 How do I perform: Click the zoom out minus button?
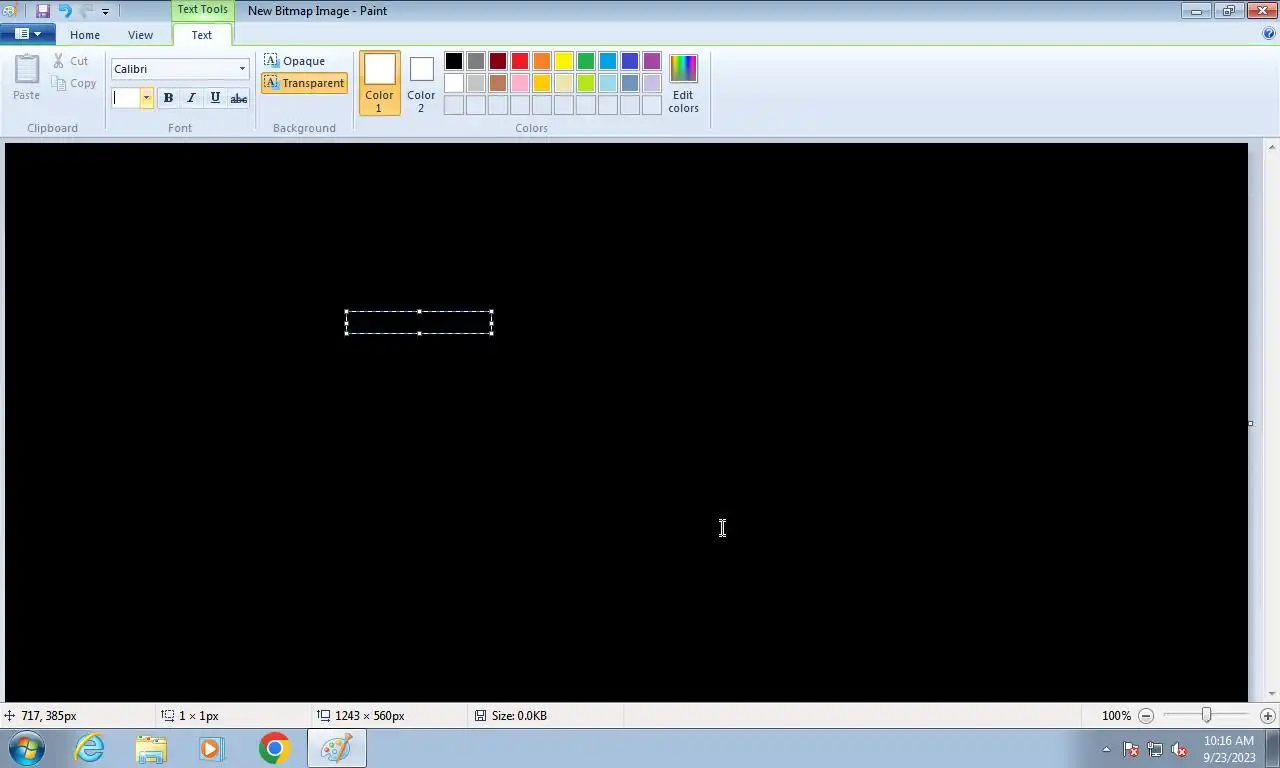(x=1147, y=716)
